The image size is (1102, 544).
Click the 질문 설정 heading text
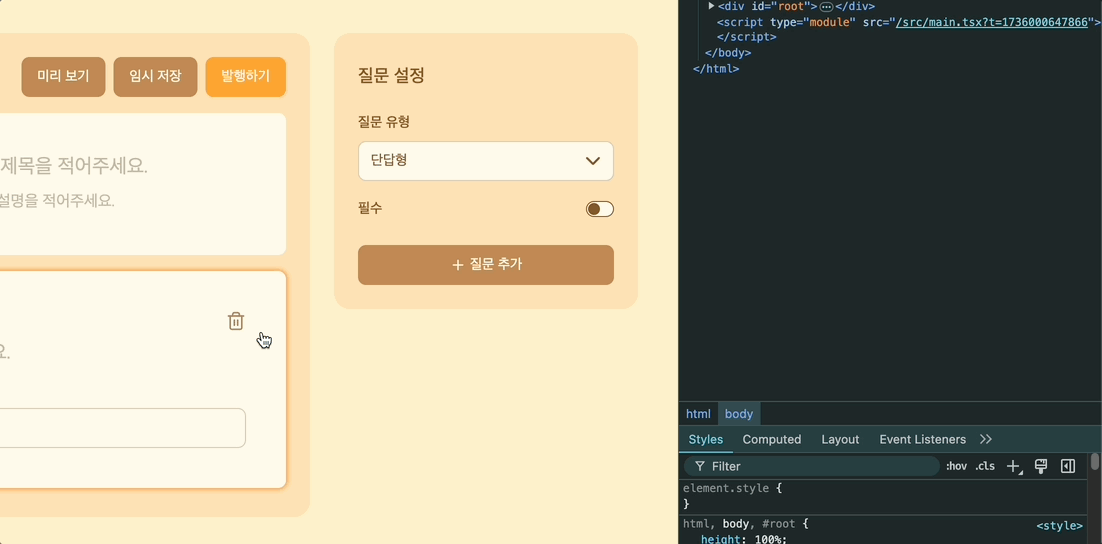(x=391, y=75)
